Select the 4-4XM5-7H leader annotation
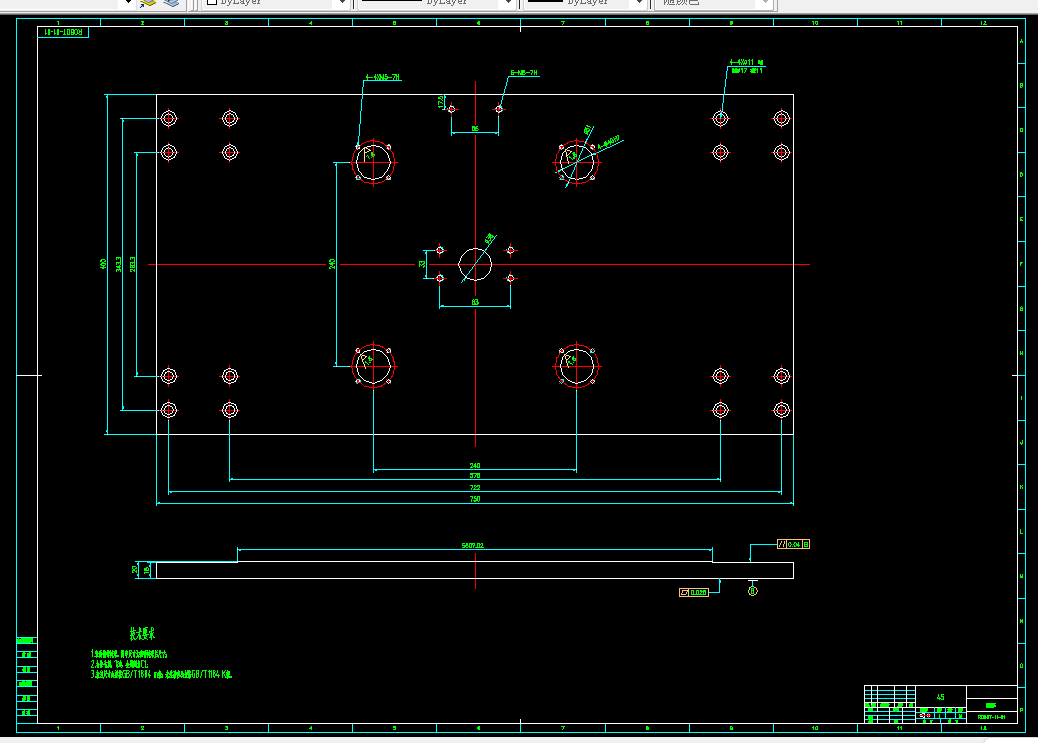 [x=383, y=77]
